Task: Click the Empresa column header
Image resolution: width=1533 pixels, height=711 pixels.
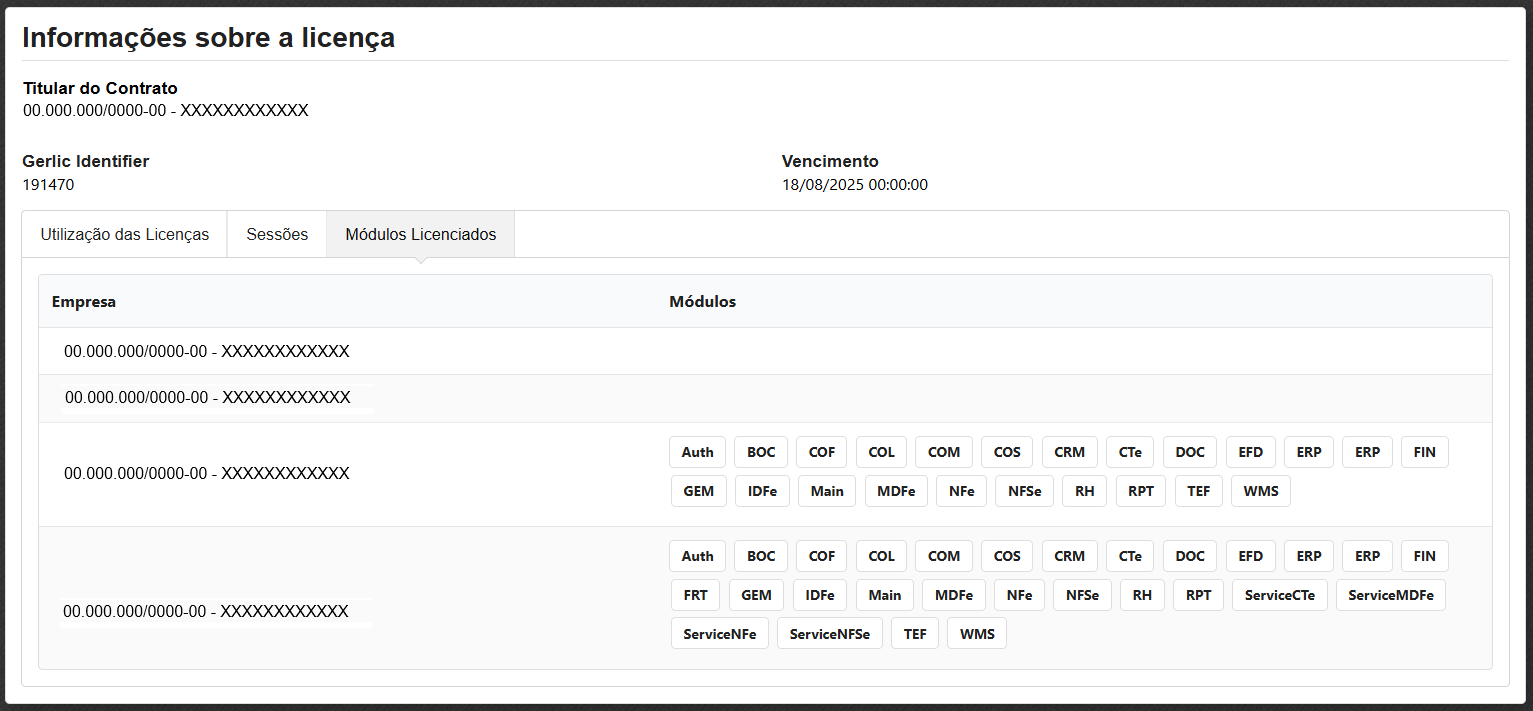Action: pyautogui.click(x=84, y=302)
